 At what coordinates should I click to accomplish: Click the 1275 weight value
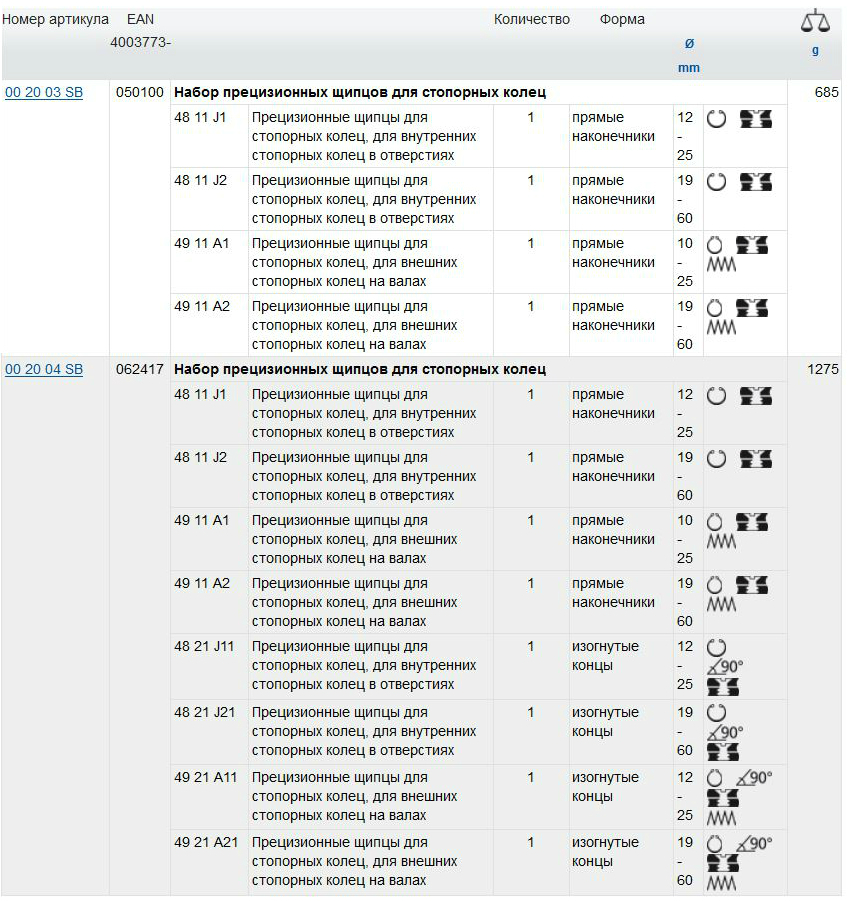click(x=822, y=369)
